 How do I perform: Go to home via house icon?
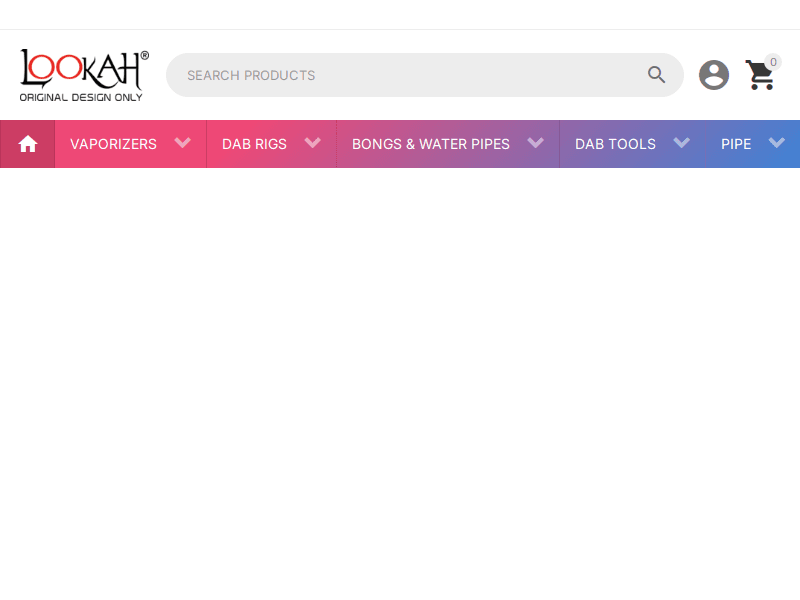click(28, 144)
